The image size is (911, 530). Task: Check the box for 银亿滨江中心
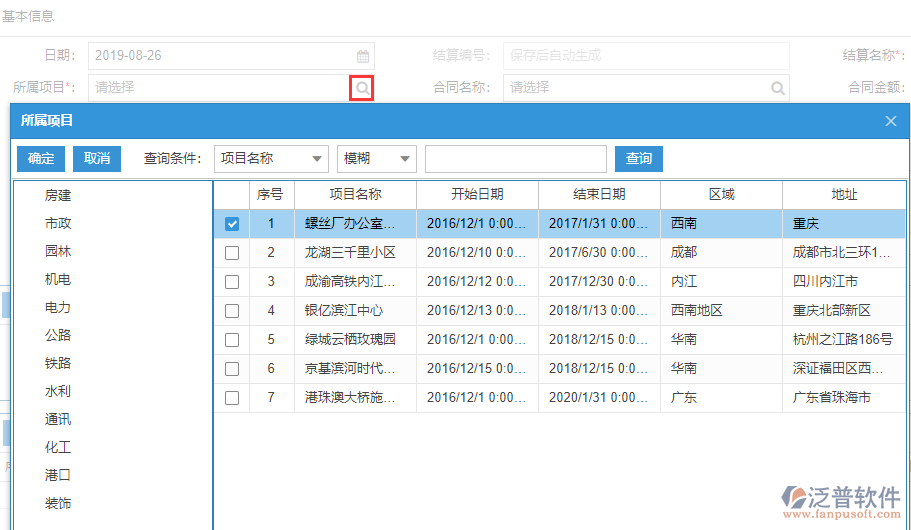click(232, 311)
